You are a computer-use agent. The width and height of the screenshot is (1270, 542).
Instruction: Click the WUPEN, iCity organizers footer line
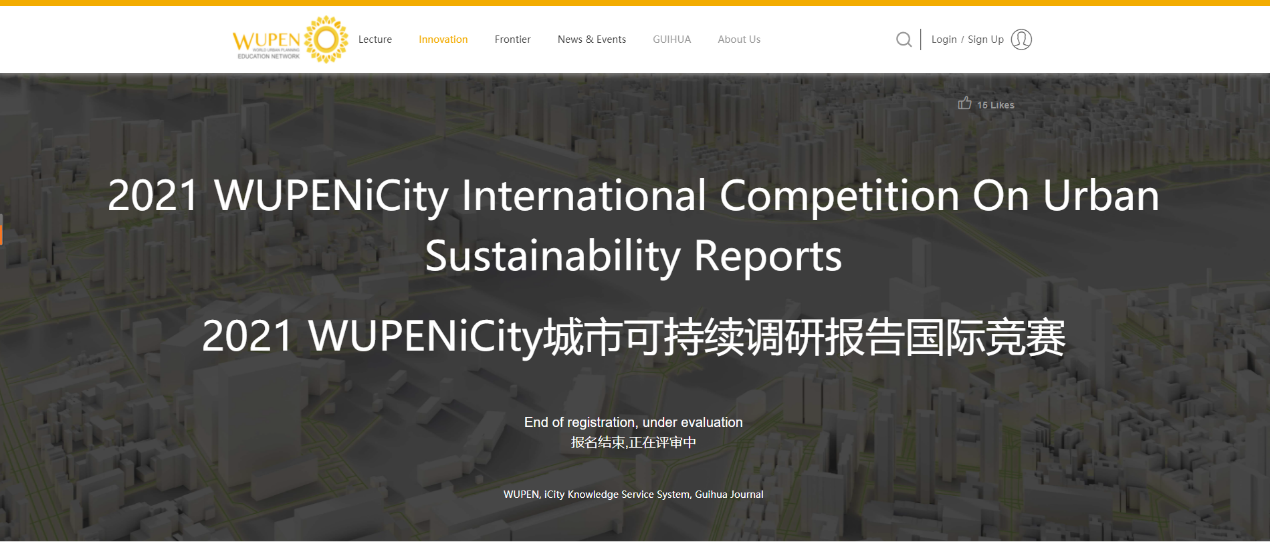point(633,494)
